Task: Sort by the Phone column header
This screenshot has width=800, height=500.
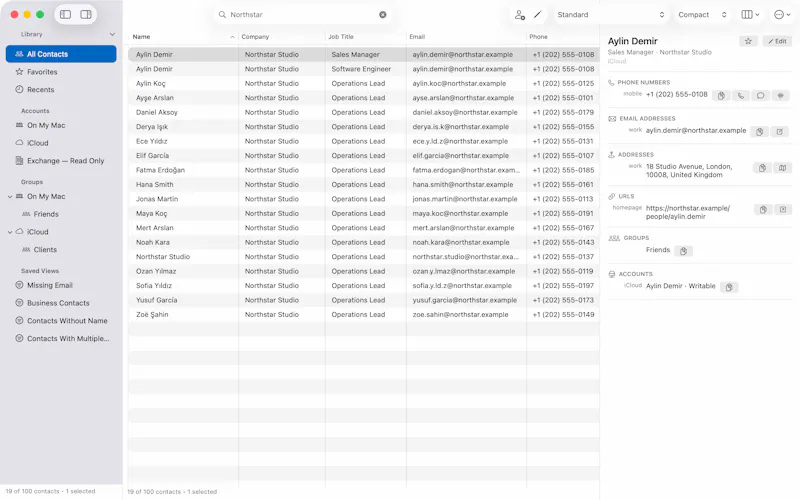Action: (x=563, y=37)
